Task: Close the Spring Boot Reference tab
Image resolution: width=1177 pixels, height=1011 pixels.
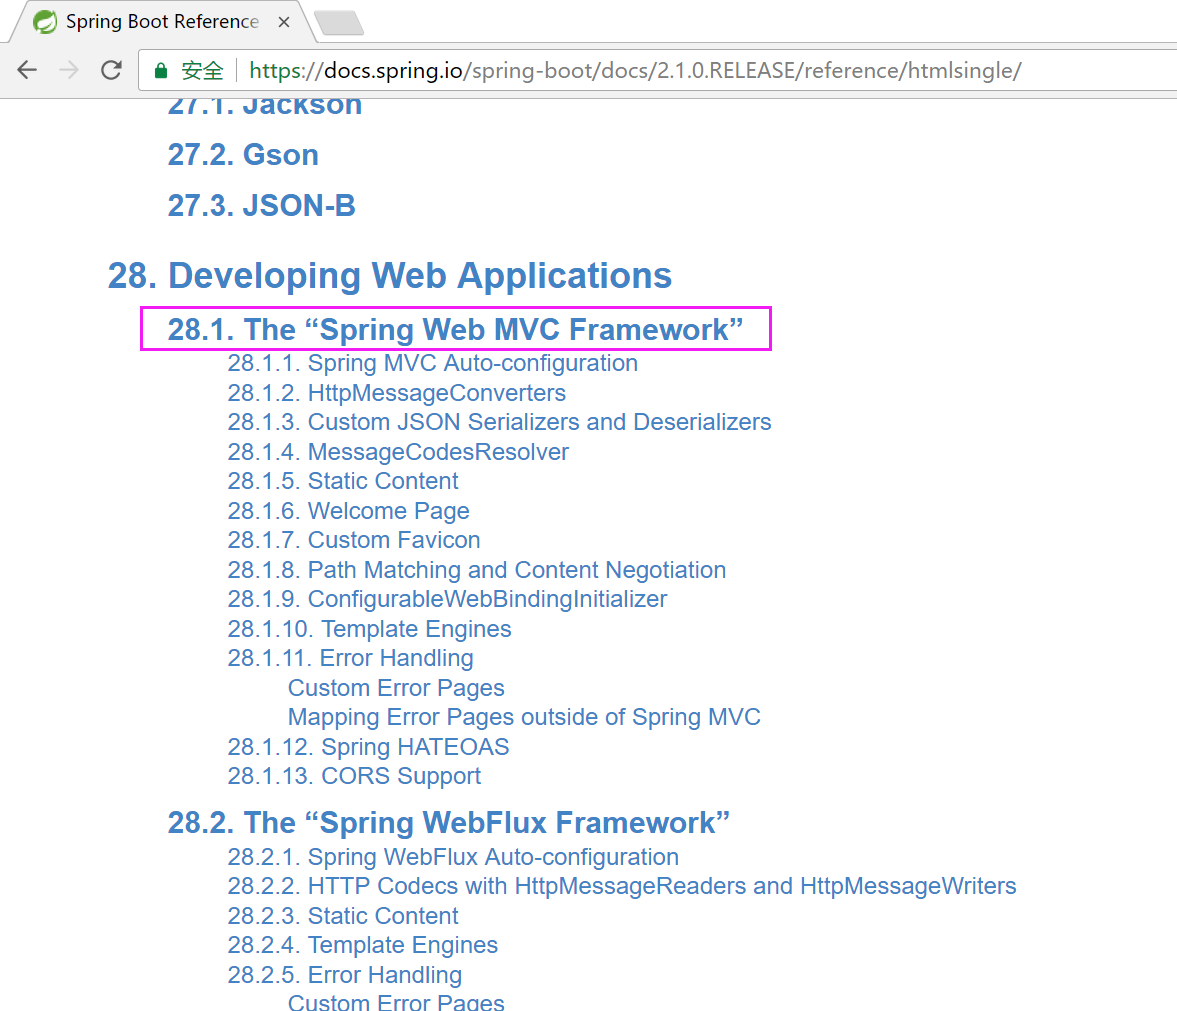Action: (x=284, y=22)
